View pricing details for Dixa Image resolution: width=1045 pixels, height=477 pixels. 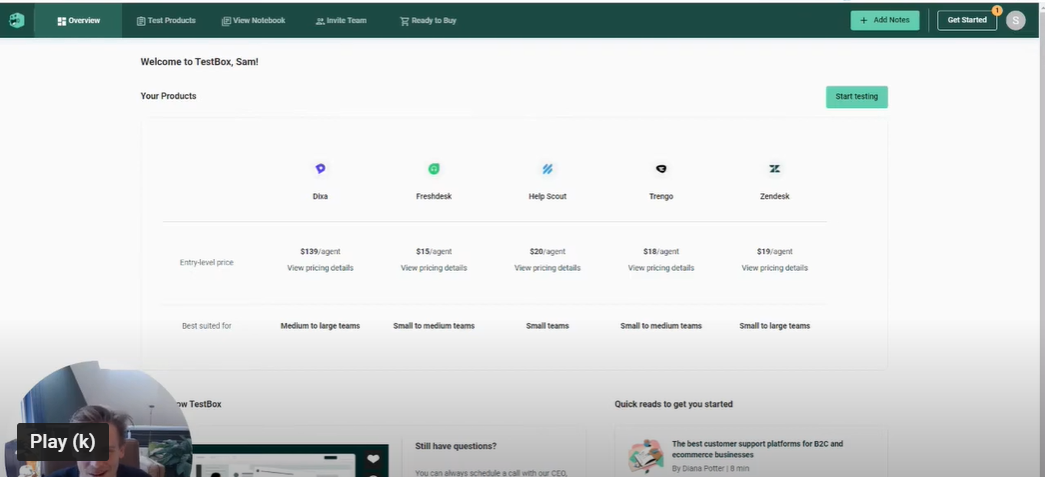pos(320,268)
